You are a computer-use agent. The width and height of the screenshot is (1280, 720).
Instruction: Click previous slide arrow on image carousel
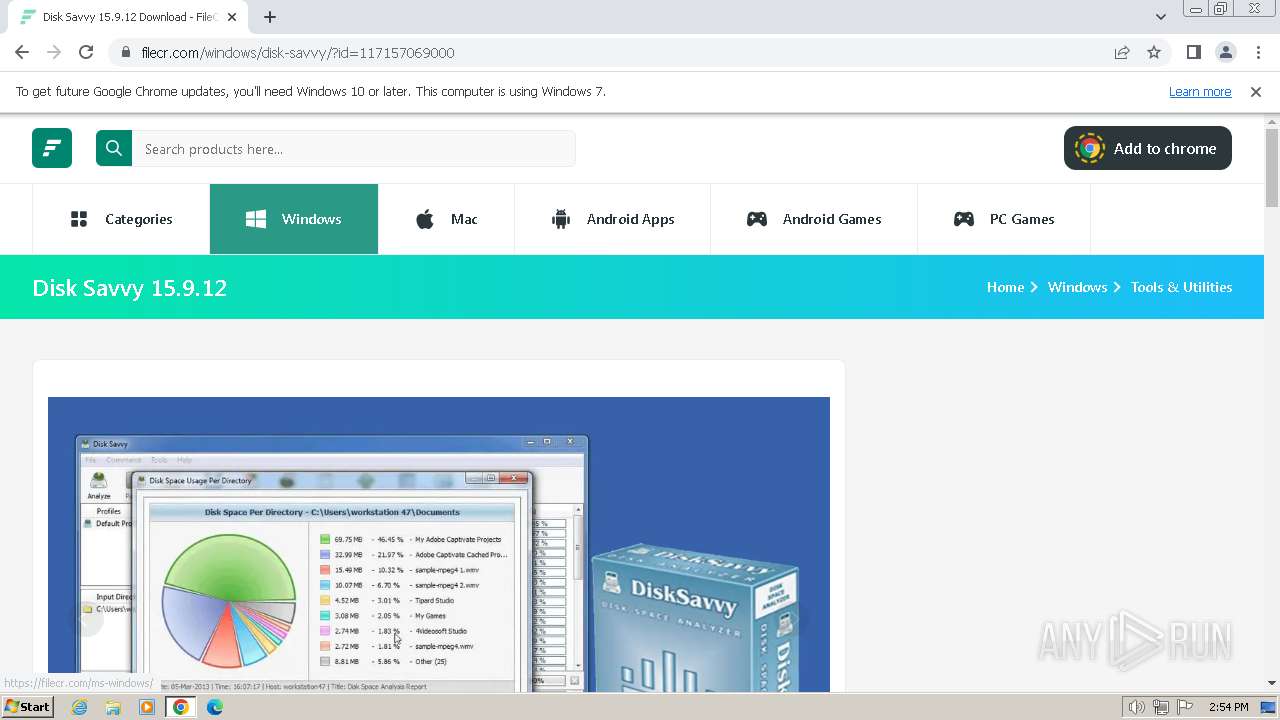coord(88,620)
